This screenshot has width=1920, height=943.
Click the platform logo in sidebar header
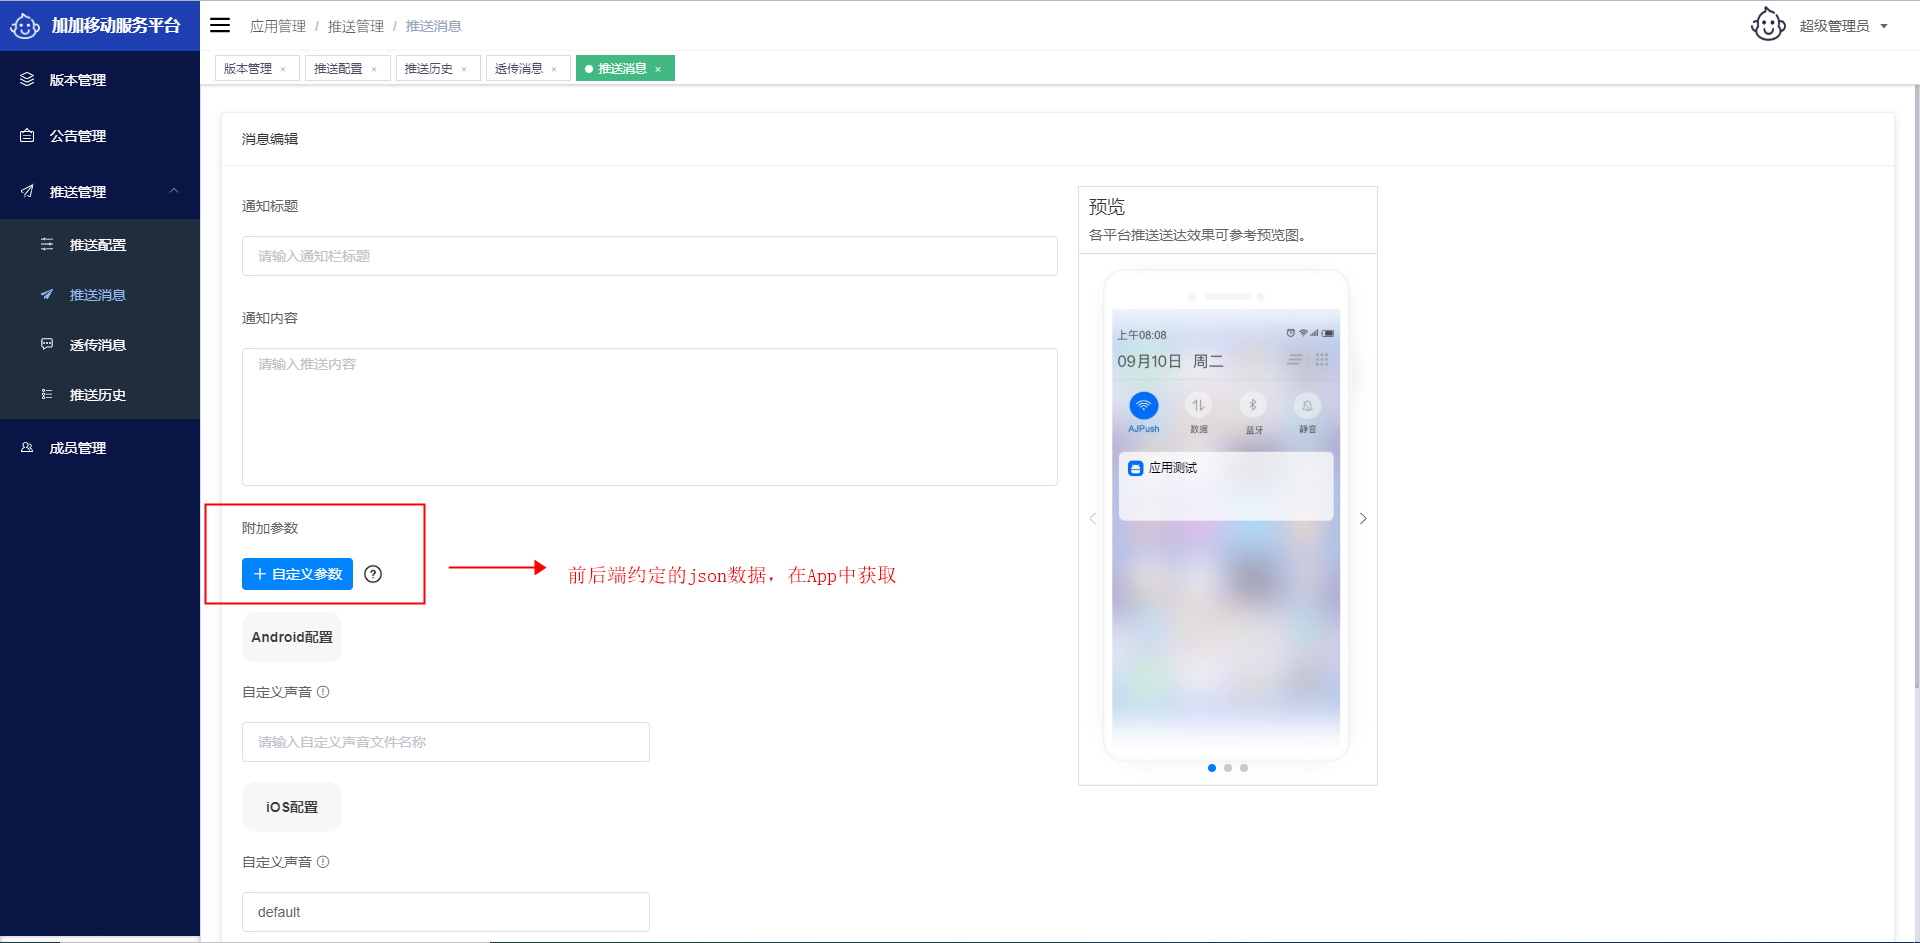pos(25,26)
